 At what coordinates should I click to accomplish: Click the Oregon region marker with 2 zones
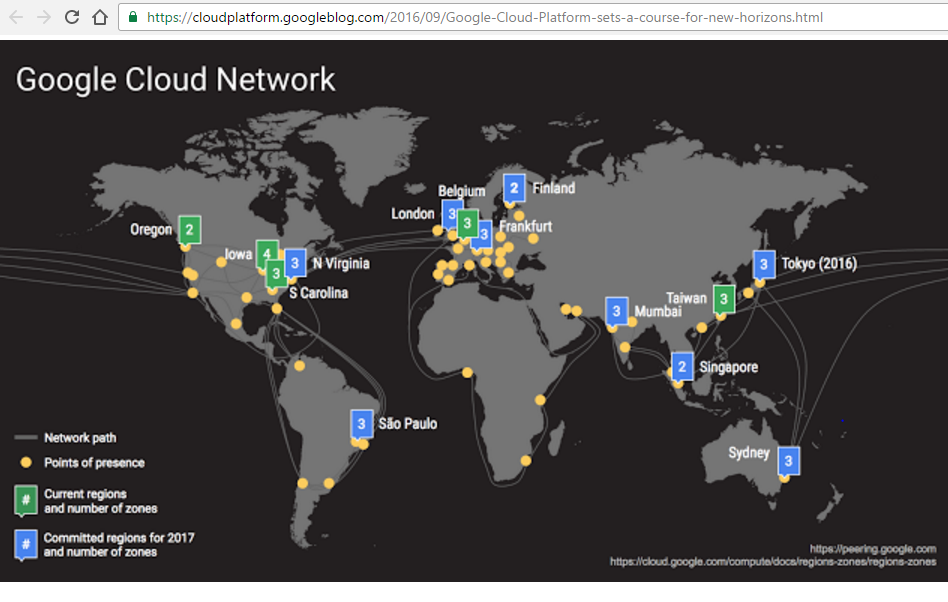(189, 230)
